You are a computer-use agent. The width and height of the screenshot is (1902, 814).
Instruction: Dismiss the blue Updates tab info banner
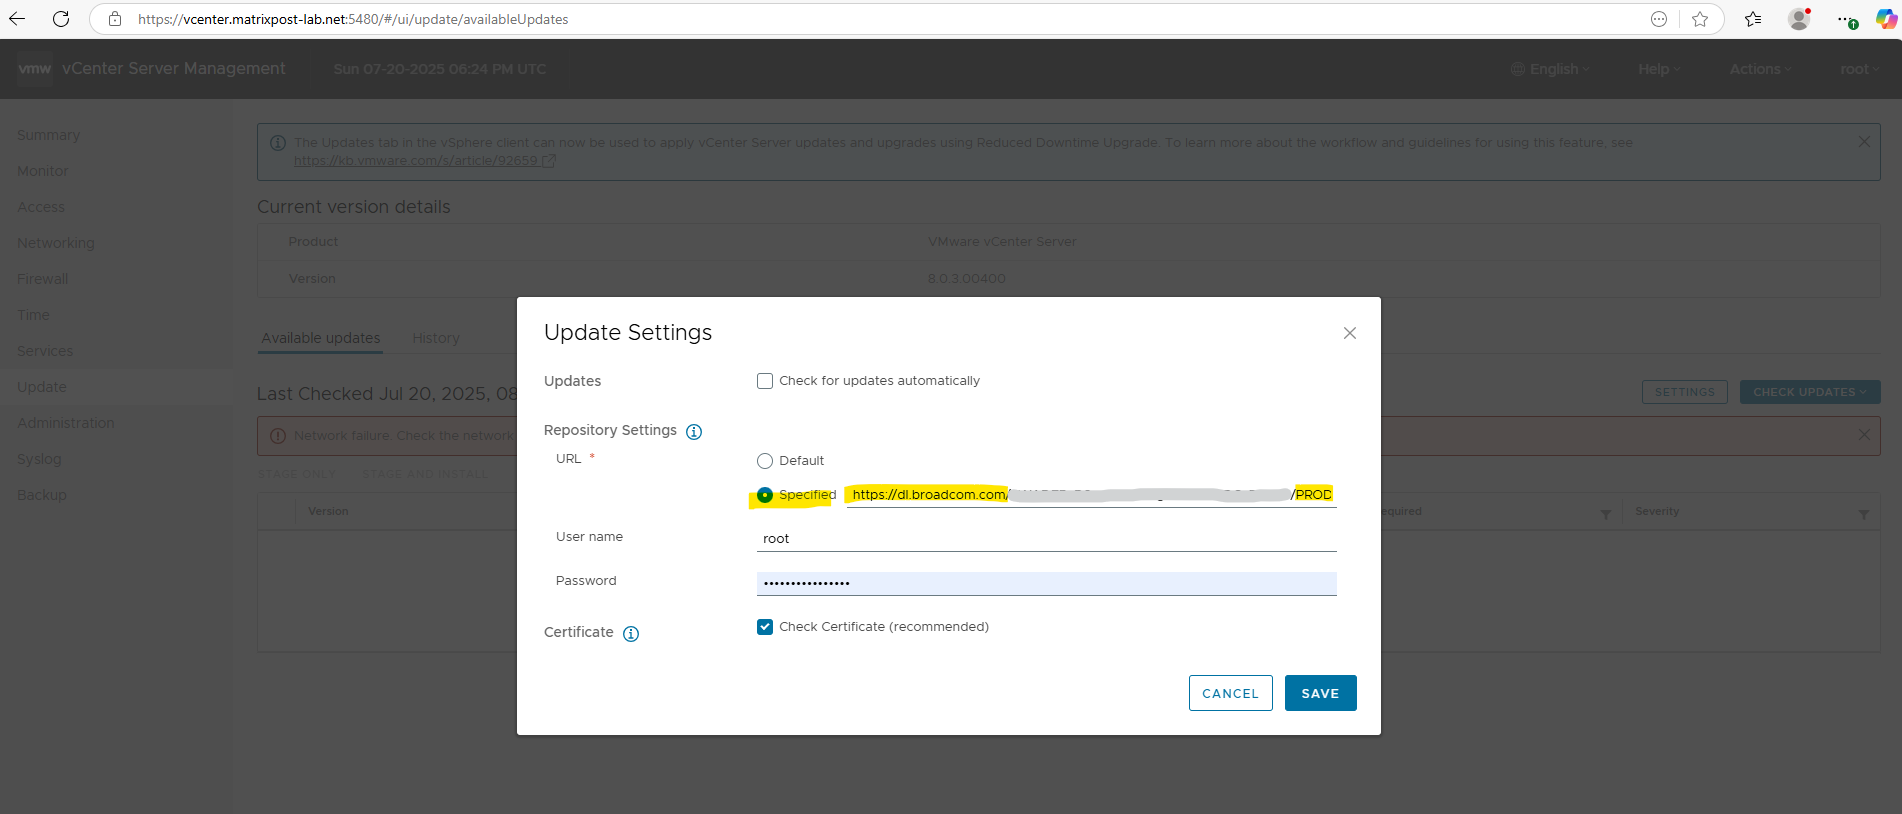(x=1864, y=142)
